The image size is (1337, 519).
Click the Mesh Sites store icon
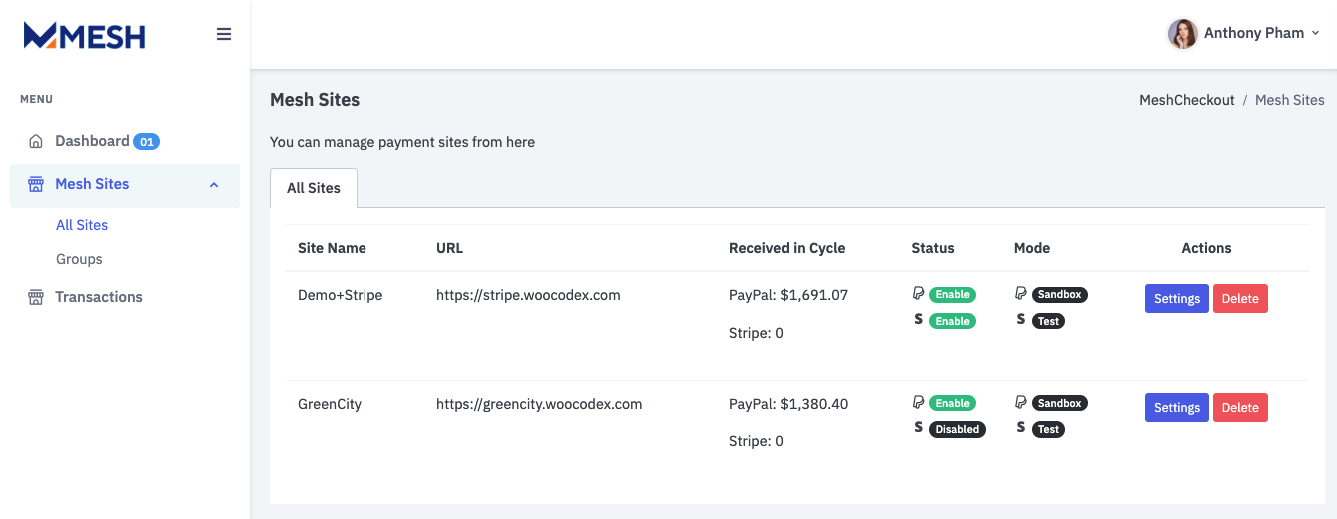point(36,184)
